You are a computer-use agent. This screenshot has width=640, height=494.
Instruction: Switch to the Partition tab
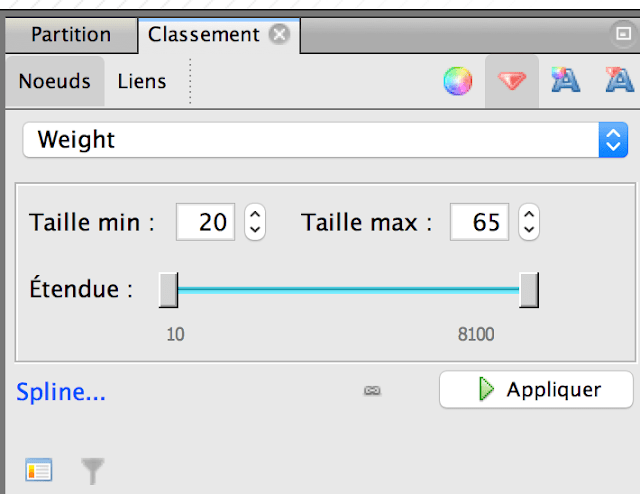click(x=71, y=35)
